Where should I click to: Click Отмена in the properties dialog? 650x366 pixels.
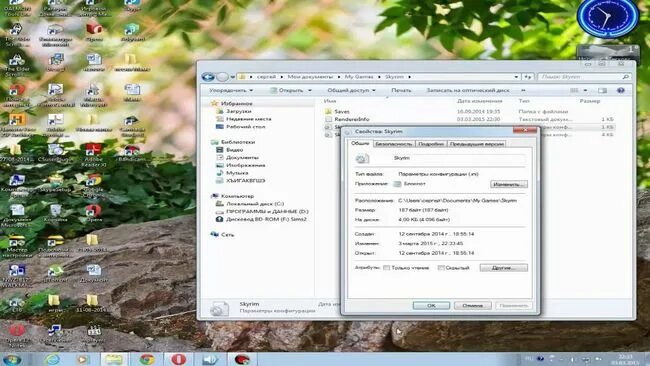pyautogui.click(x=473, y=305)
